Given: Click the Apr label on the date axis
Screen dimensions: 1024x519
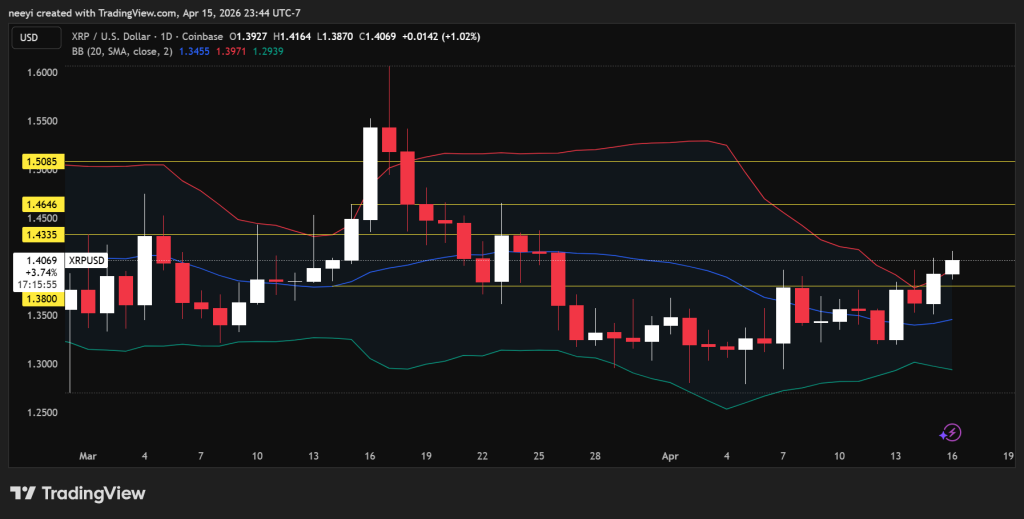Looking at the screenshot, I should [671, 455].
